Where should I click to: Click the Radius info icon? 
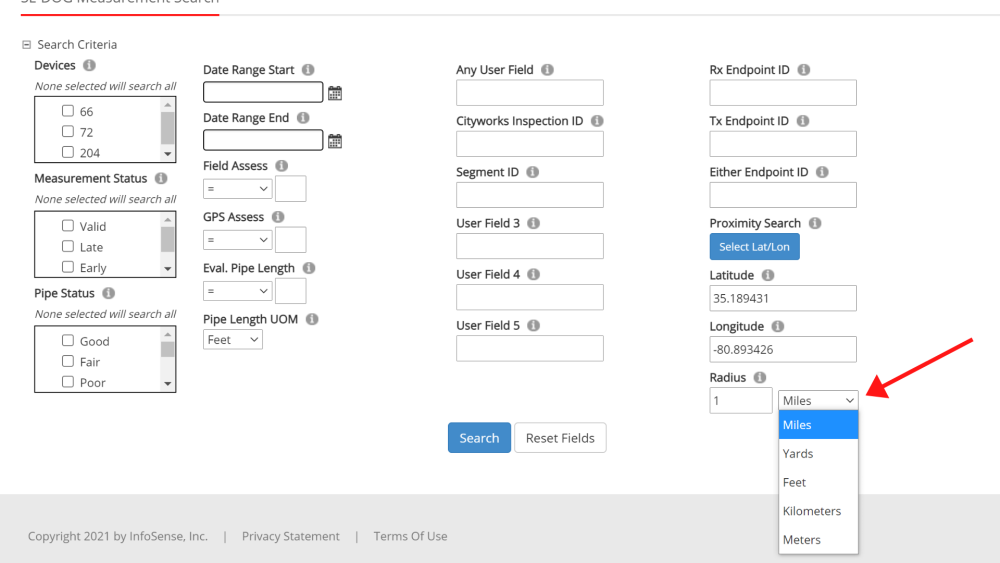point(760,378)
